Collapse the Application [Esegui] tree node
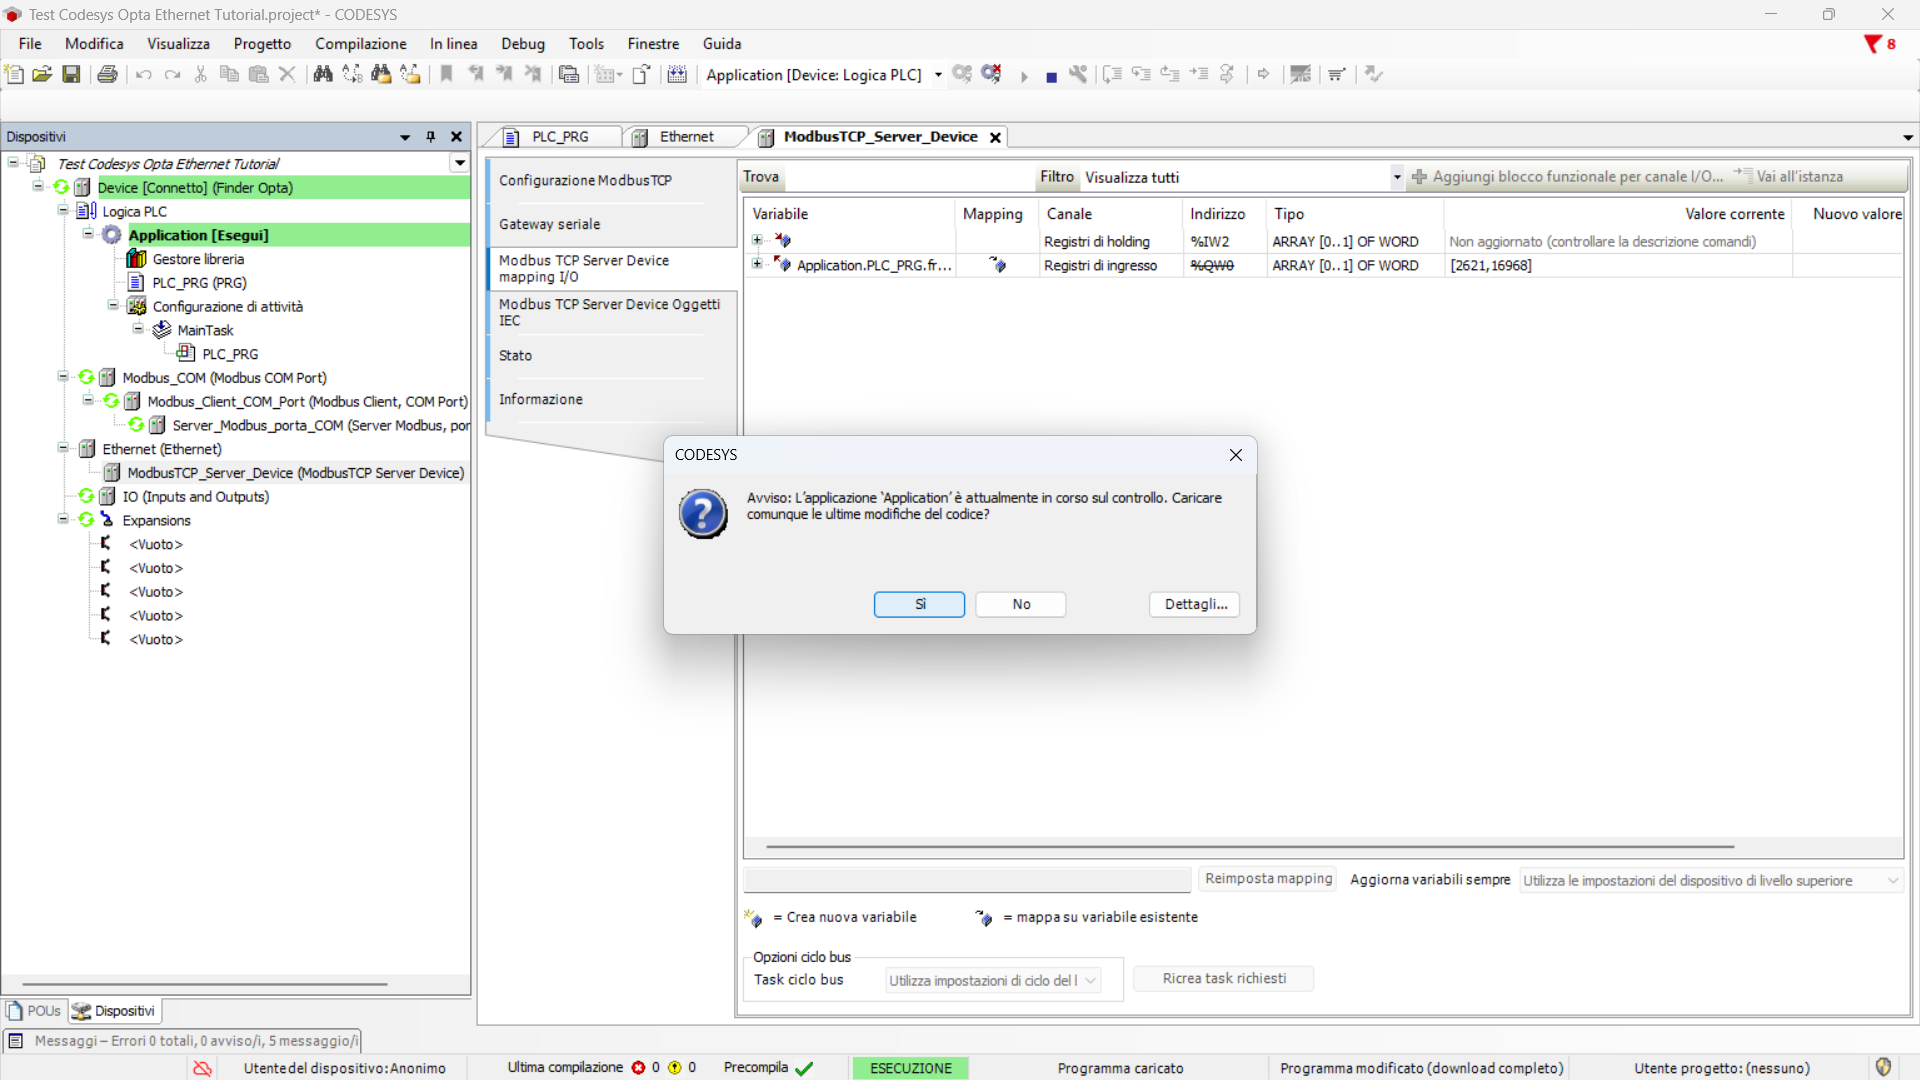The image size is (1920, 1080). pyautogui.click(x=88, y=234)
